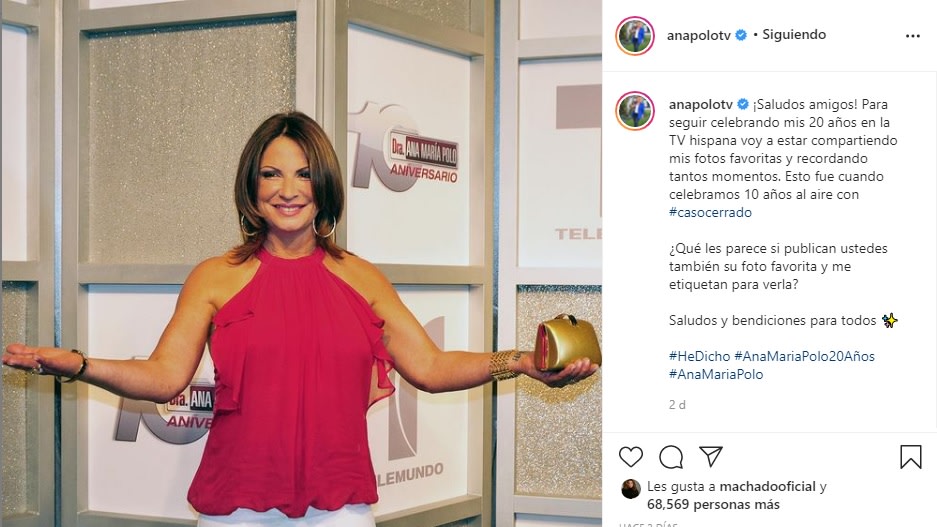Toggle the Siguiendo follow status
This screenshot has width=937, height=527.
tap(794, 35)
